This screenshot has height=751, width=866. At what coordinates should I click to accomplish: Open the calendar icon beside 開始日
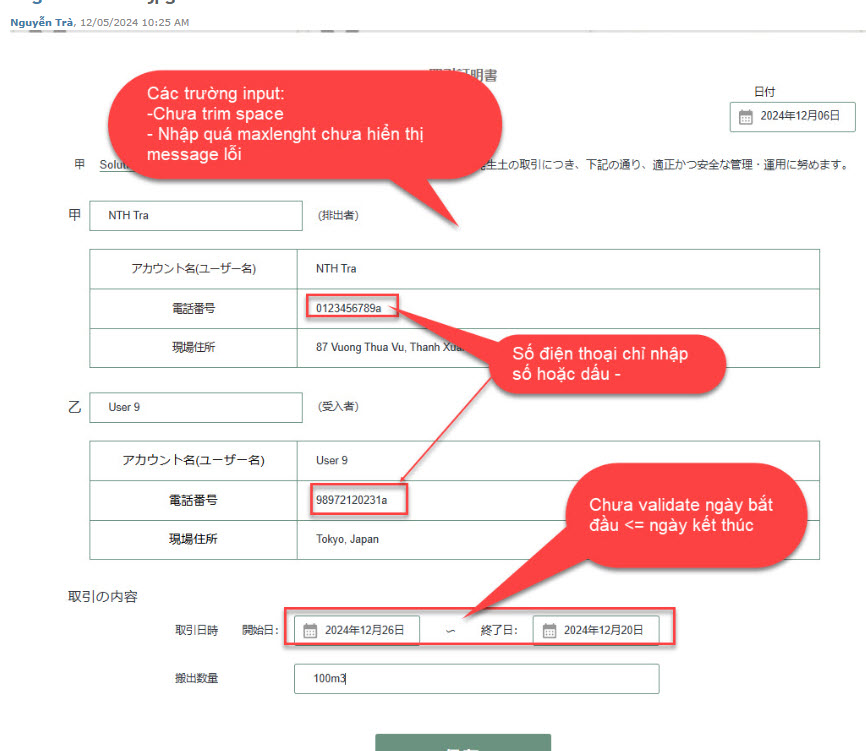coord(310,630)
